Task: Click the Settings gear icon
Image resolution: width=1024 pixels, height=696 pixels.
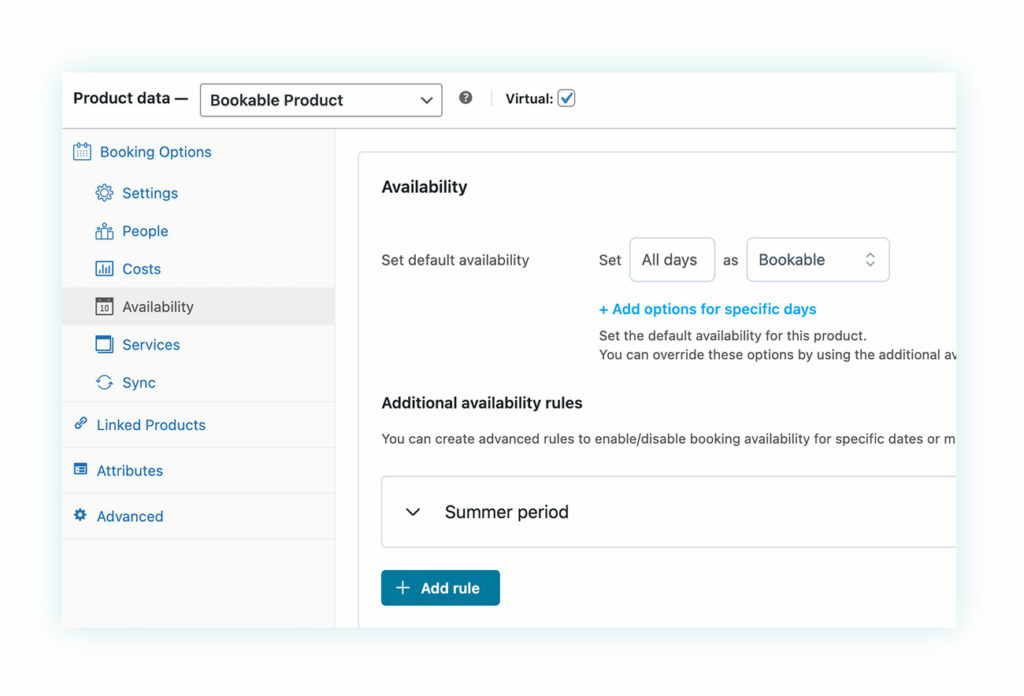Action: (x=104, y=193)
